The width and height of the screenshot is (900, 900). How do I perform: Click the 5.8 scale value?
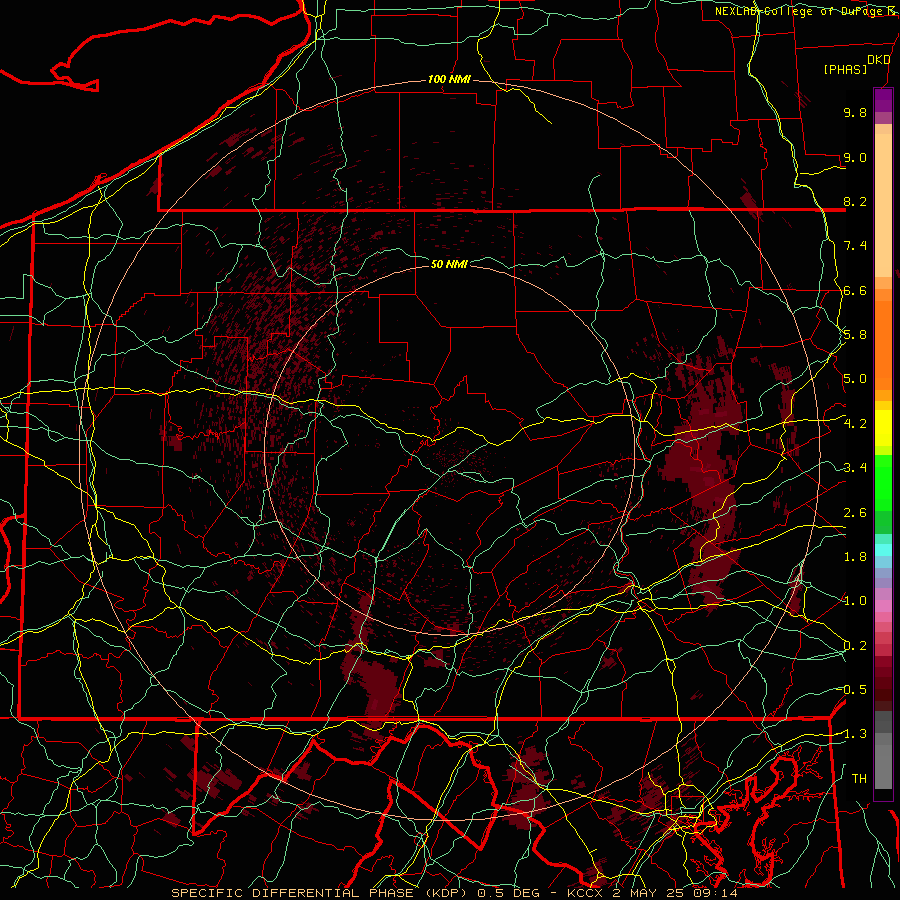[855, 335]
